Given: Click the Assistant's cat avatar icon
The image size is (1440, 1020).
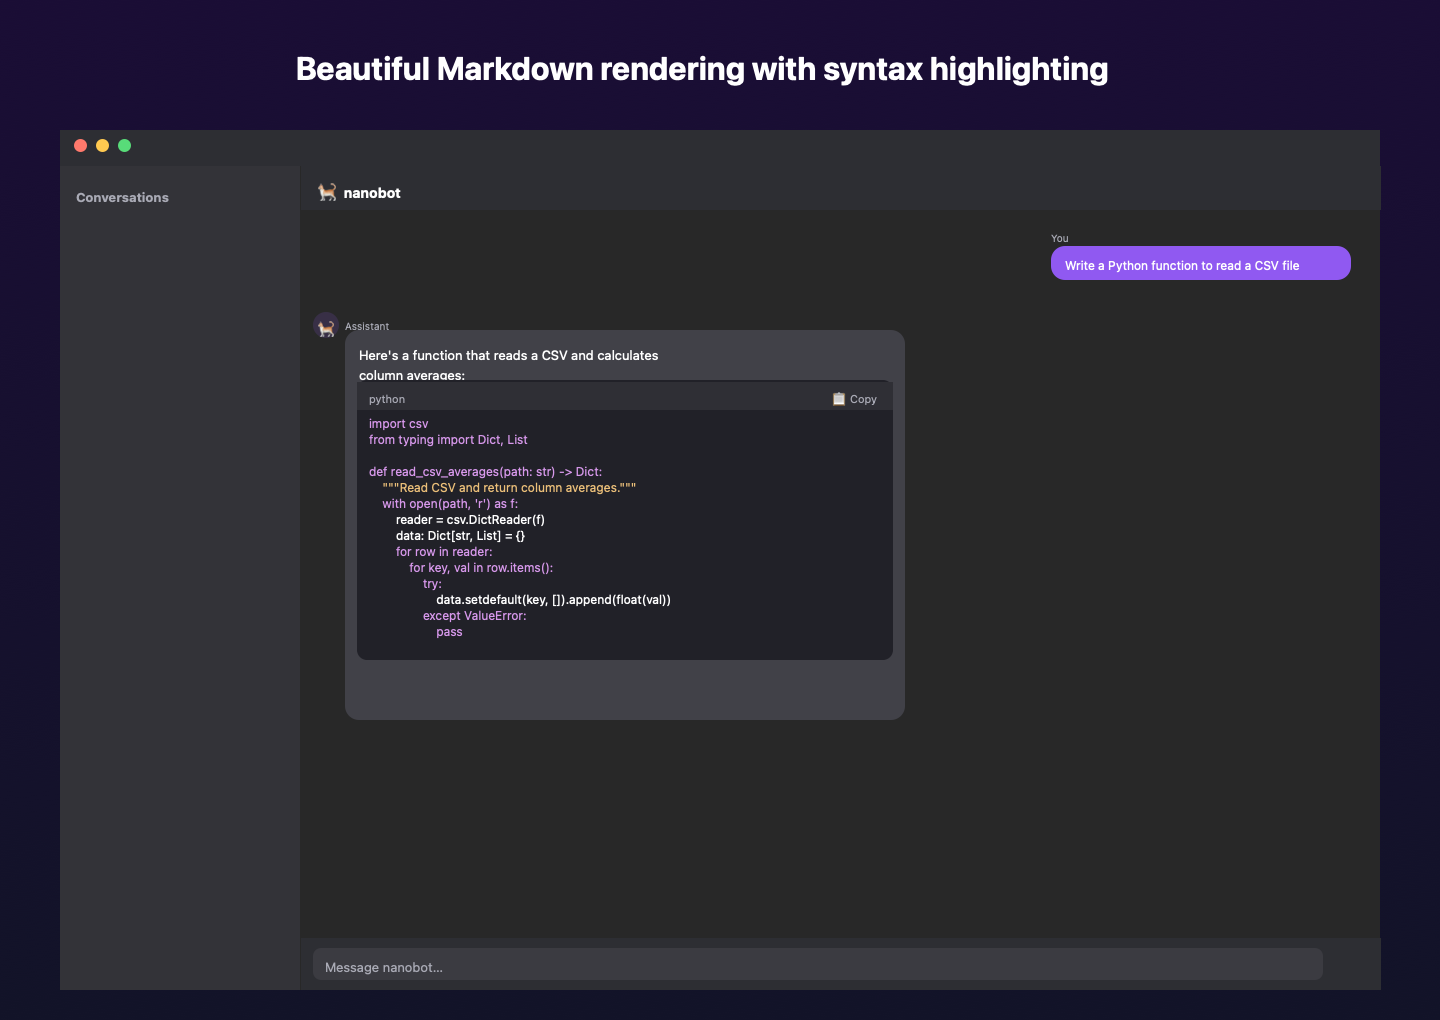Looking at the screenshot, I should click(x=326, y=325).
